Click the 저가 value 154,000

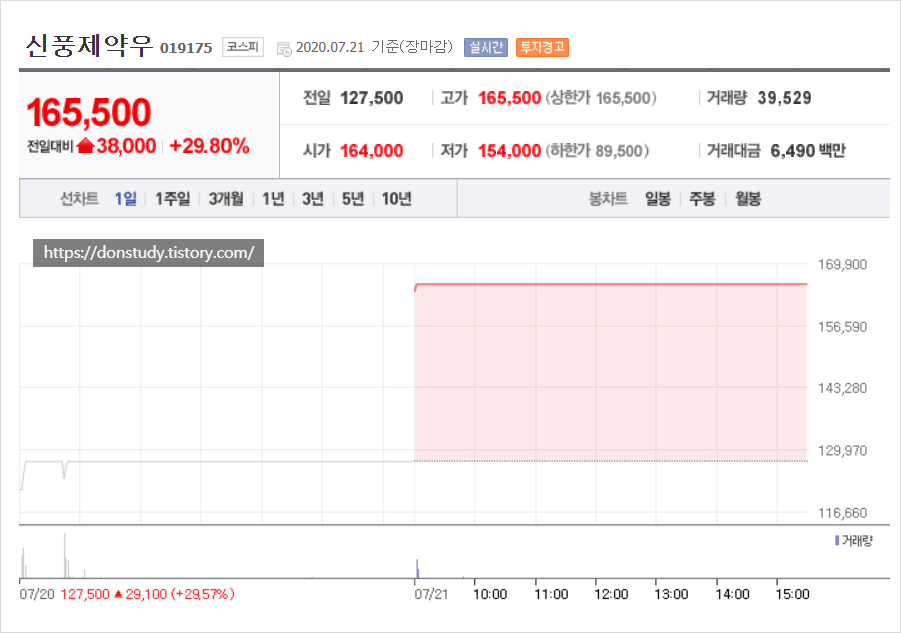pyautogui.click(x=509, y=151)
